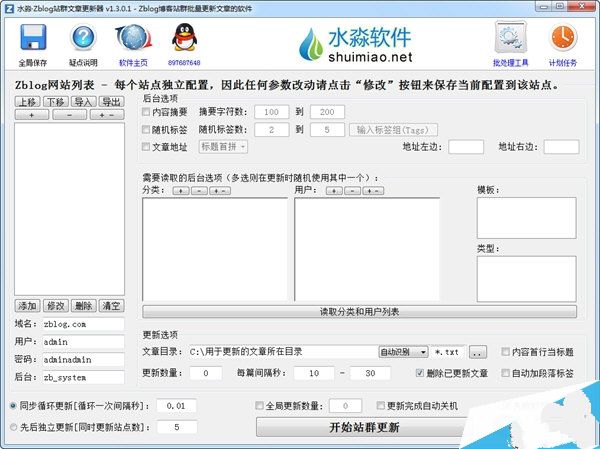
Task: Open the 自动识别 encoding dropdown
Action: pyautogui.click(x=403, y=352)
